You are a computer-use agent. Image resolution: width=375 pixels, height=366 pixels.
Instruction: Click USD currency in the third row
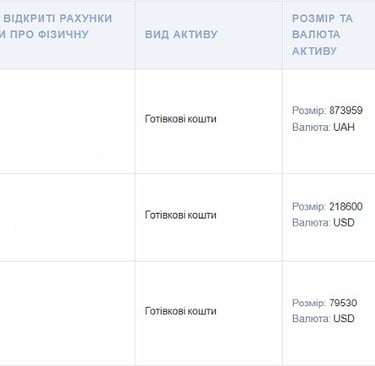[x=344, y=318]
